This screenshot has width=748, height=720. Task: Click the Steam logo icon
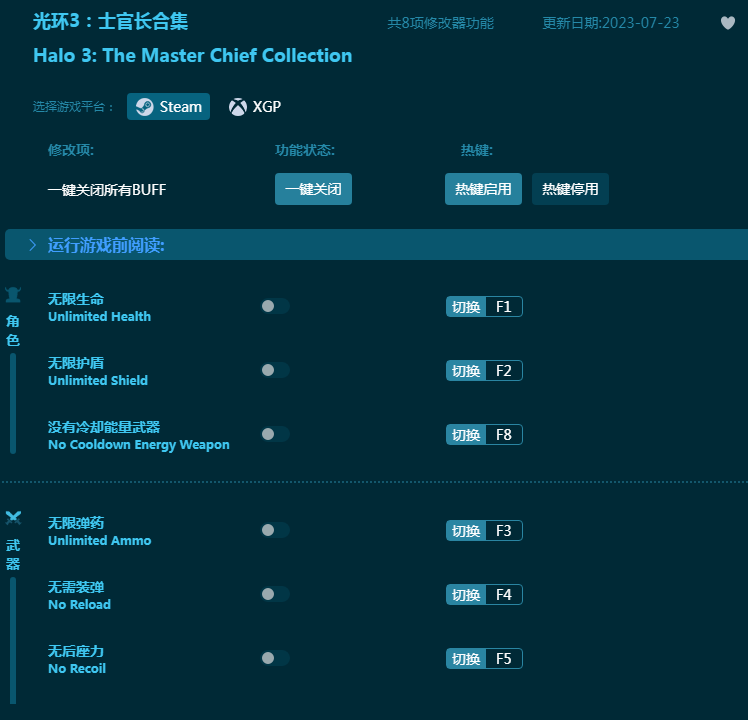click(144, 106)
